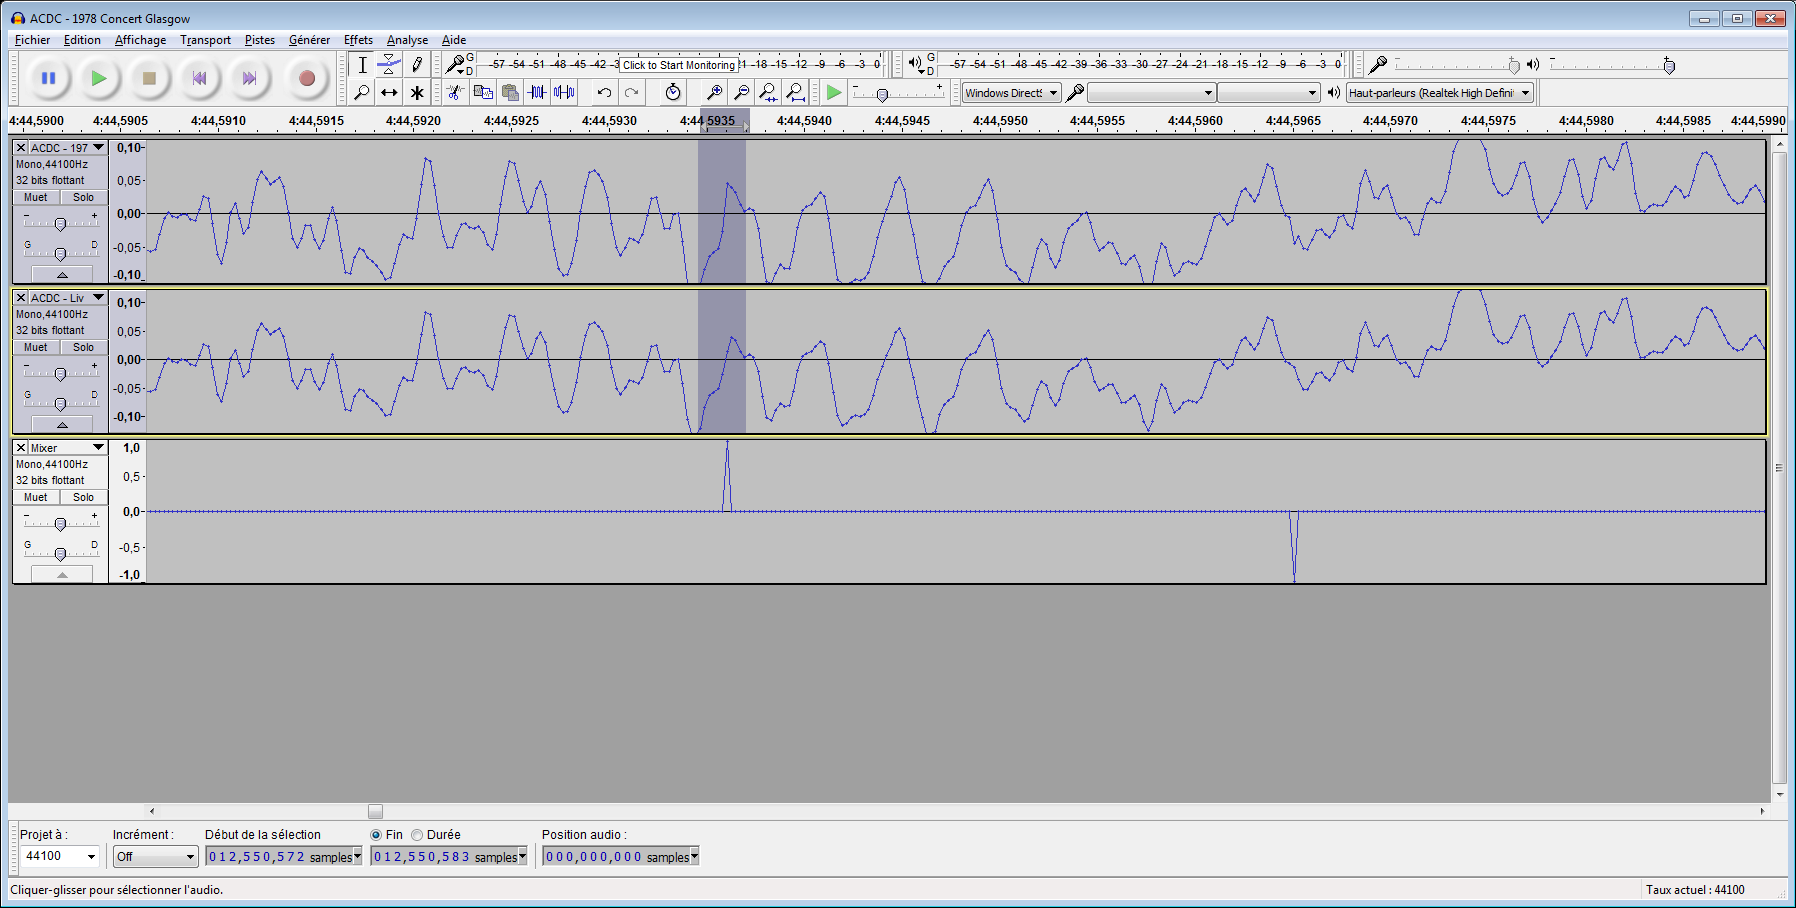Select the Time Shift tool
Viewport: 1796px width, 908px height.
point(389,92)
